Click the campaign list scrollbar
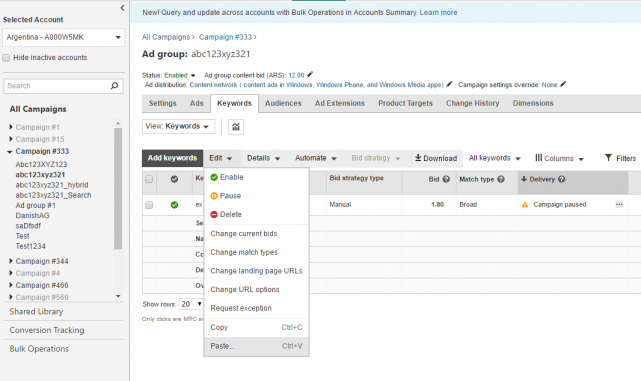The height and width of the screenshot is (381, 641). [x=118, y=188]
